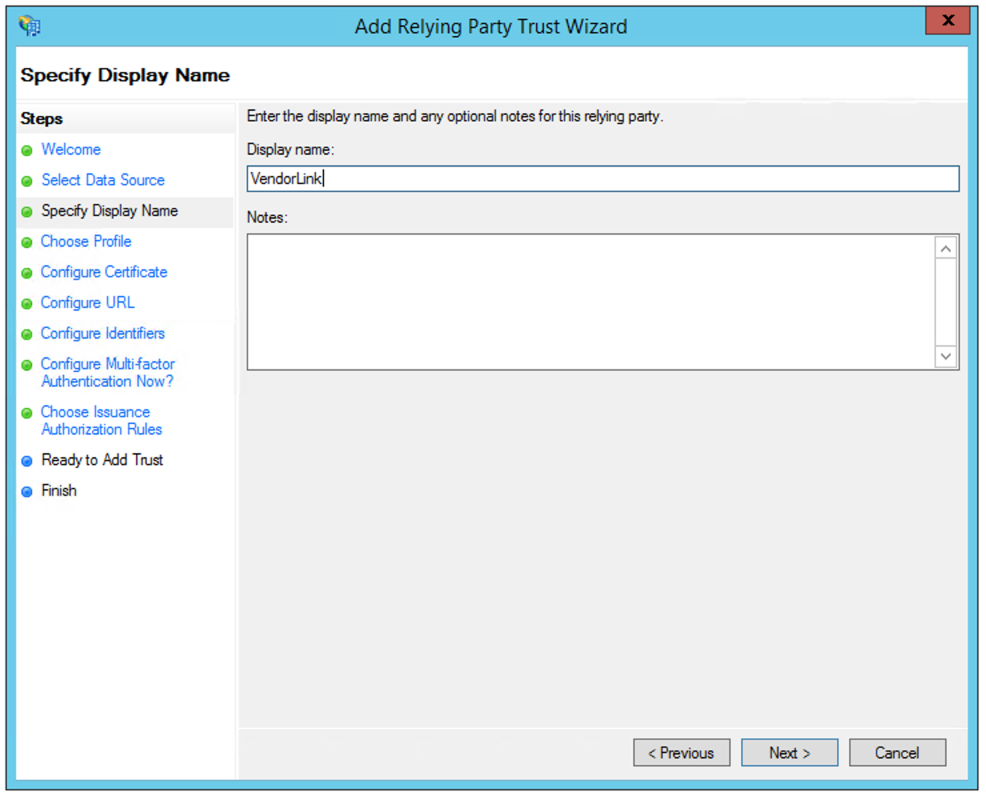Image resolution: width=986 pixels, height=796 pixels.
Task: Click the blue bullet beside Ready to Add Trust
Action: point(26,462)
